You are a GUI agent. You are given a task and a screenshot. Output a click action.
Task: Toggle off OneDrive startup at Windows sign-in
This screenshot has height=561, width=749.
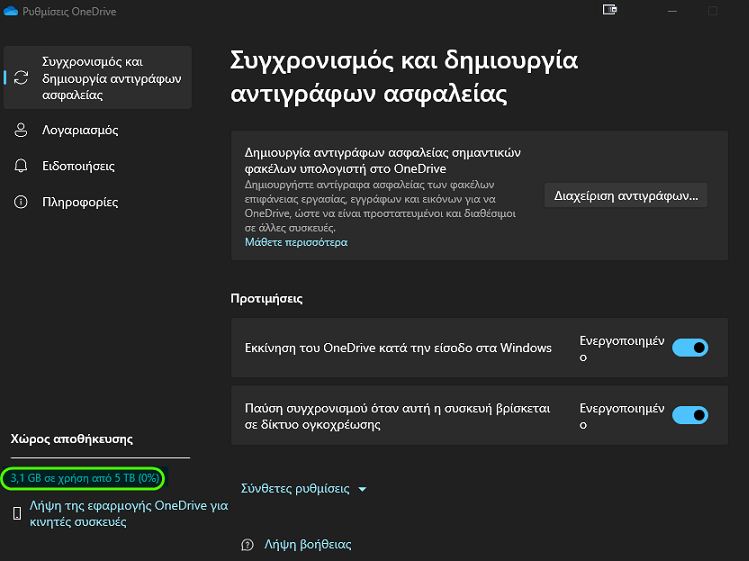pos(690,347)
